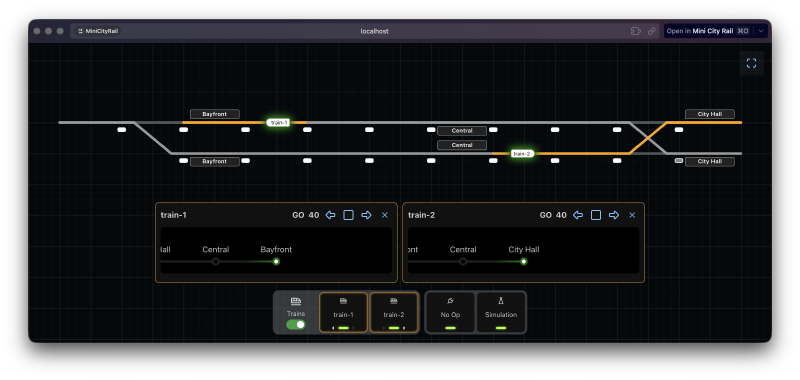Click the City Hall stop node in train-2 panel
The width and height of the screenshot is (800, 380).
point(523,262)
